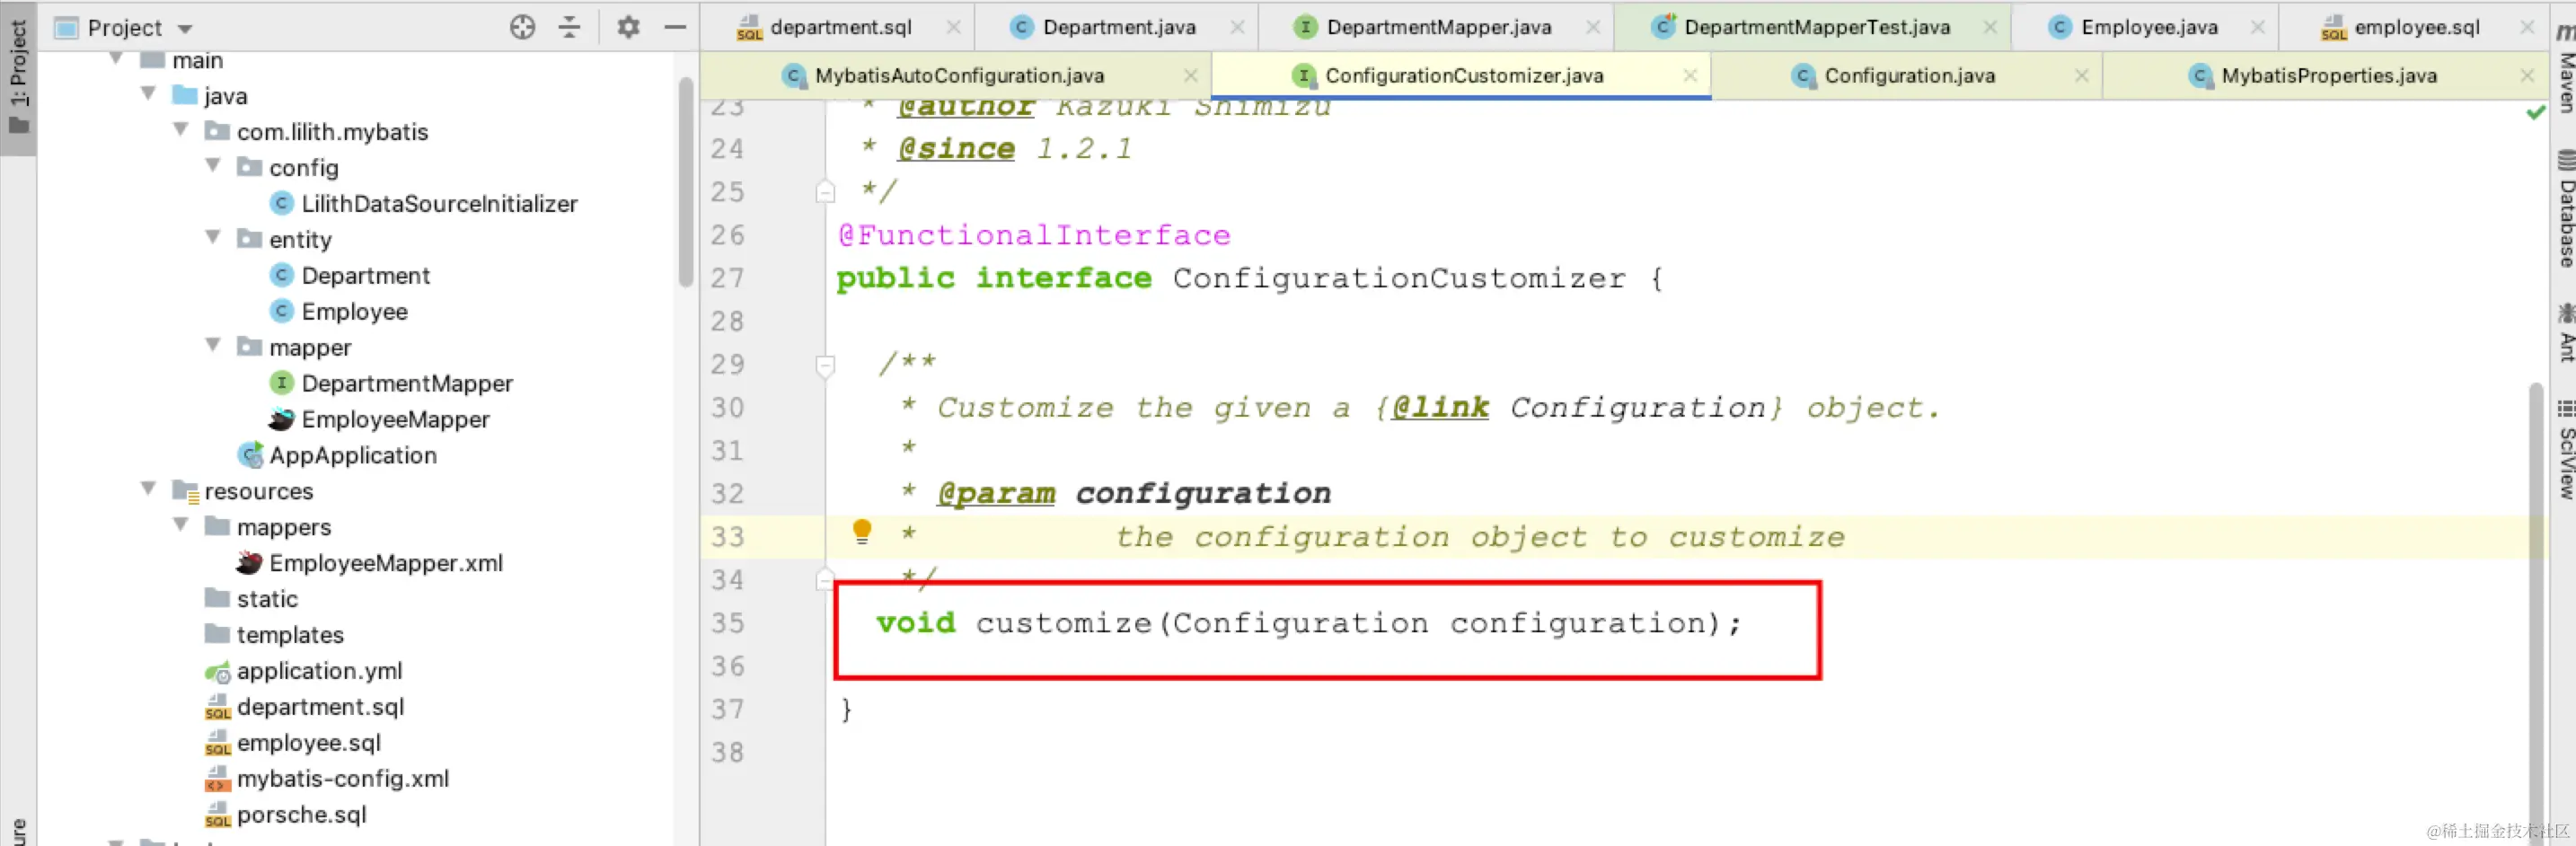The image size is (2576, 846).
Task: Click the ConfigurationCustomizer interface name
Action: click(x=1399, y=279)
